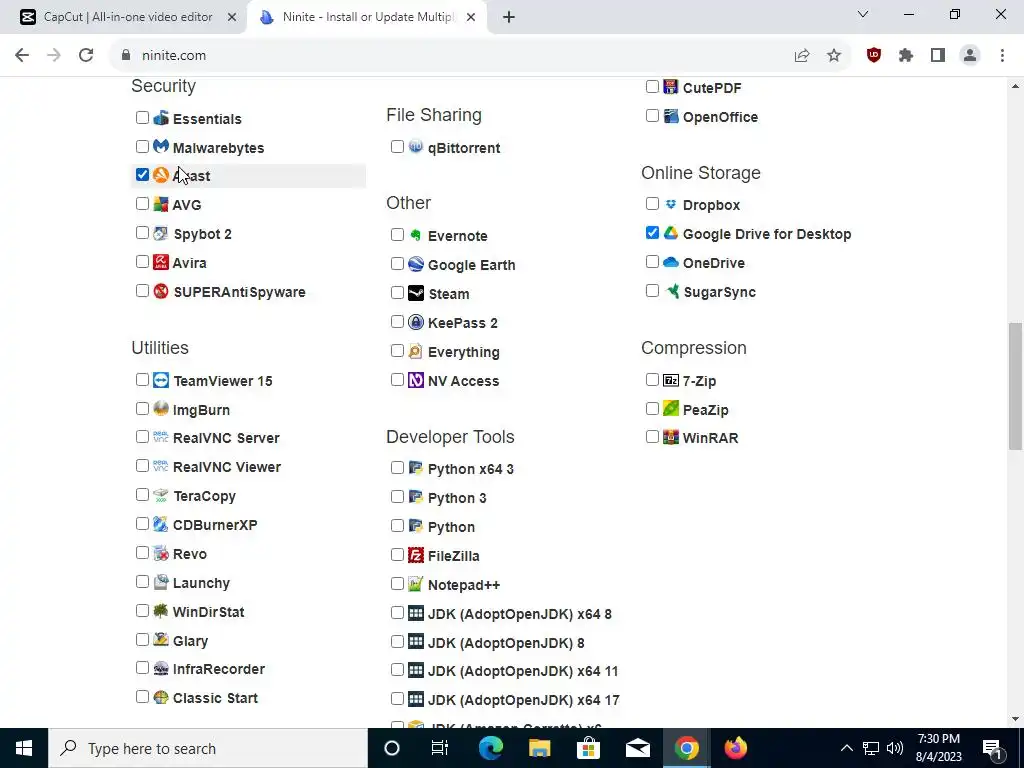Click the Dropbox logo icon
This screenshot has height=768, width=1024.
671,204
